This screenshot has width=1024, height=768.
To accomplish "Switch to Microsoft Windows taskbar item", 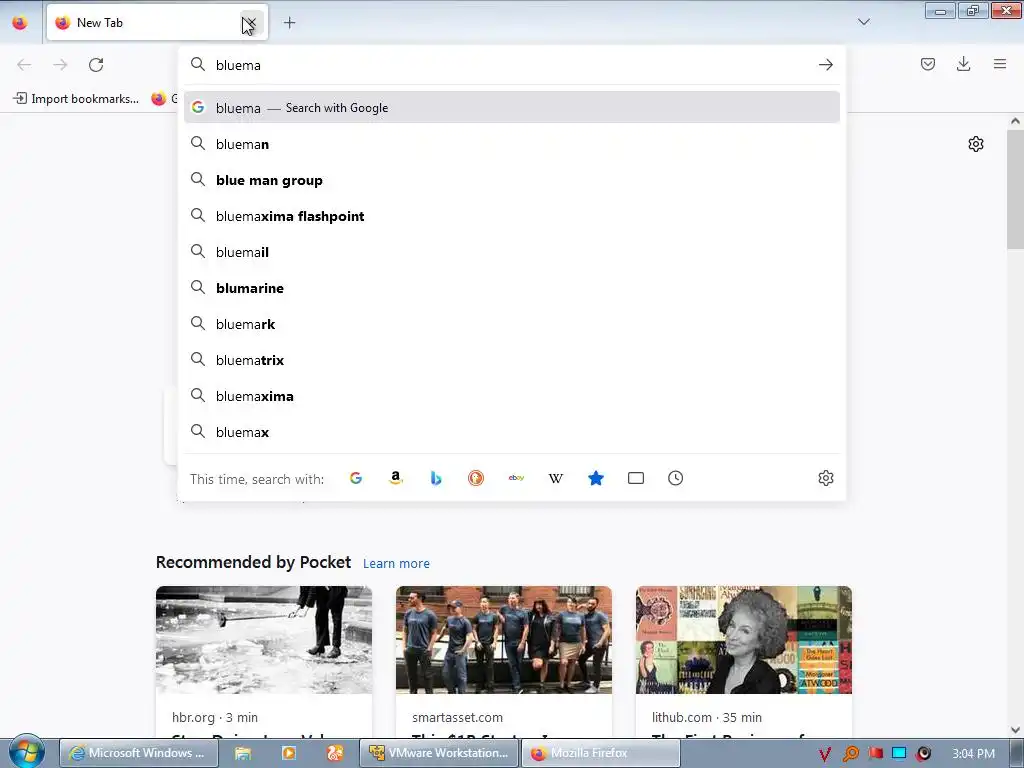I will pos(139,753).
